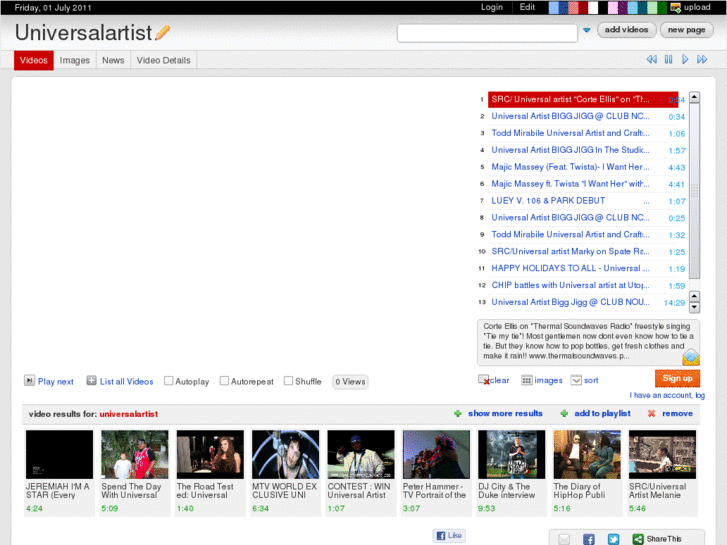Click the add videos button
Viewport: 727px width, 545px height.
626,30
